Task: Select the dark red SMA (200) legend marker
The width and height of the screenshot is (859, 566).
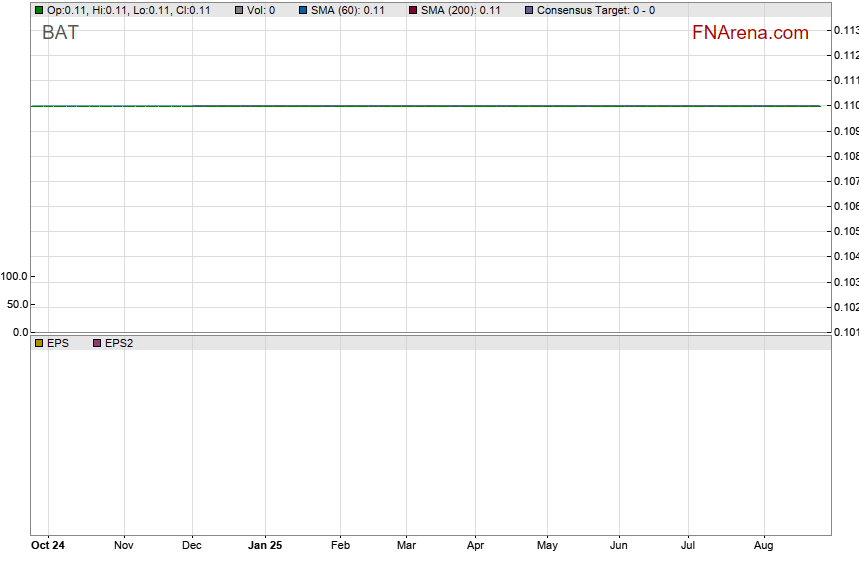Action: [x=413, y=10]
